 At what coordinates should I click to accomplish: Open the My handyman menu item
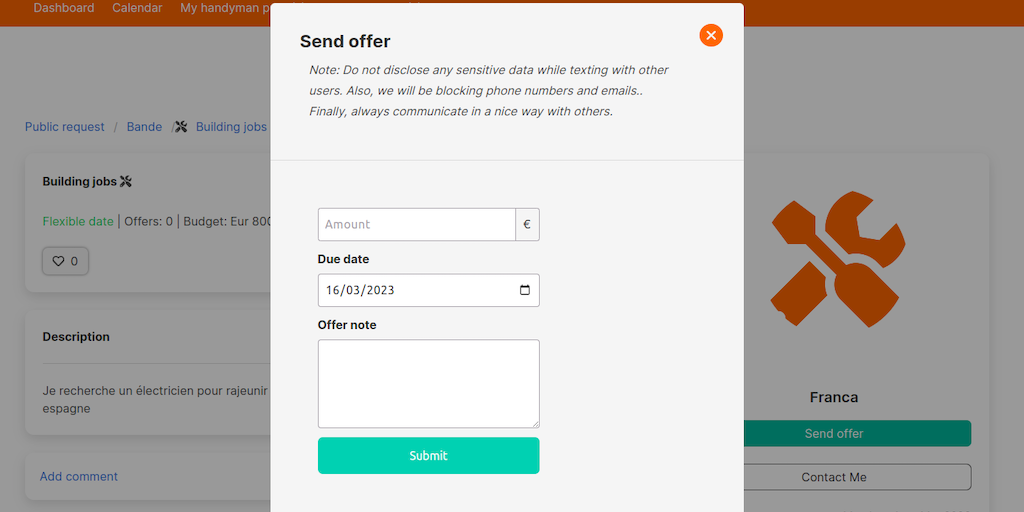225,8
